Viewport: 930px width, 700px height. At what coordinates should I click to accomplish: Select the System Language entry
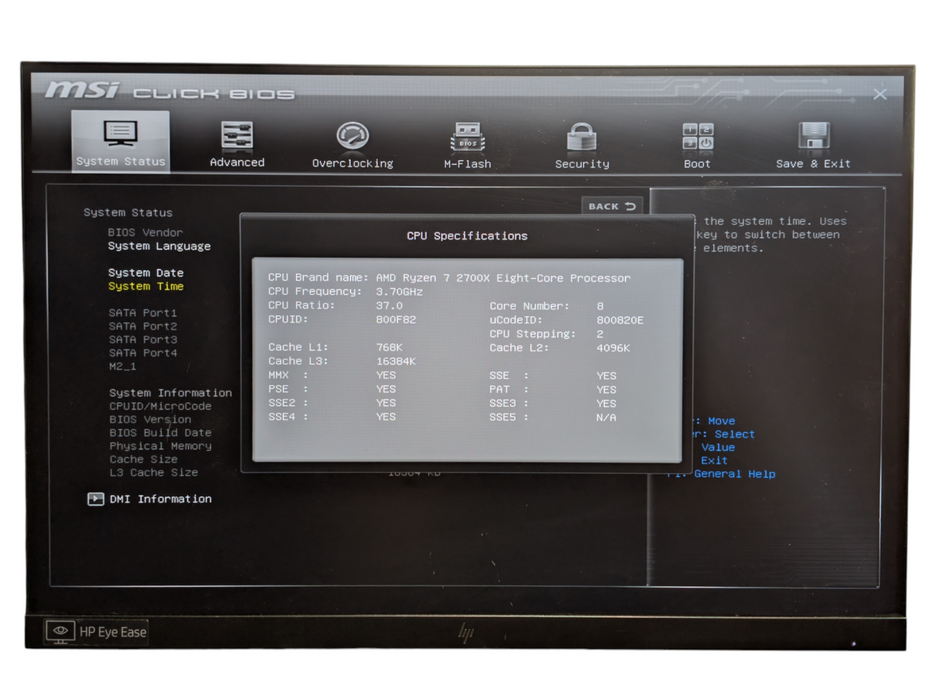point(159,246)
